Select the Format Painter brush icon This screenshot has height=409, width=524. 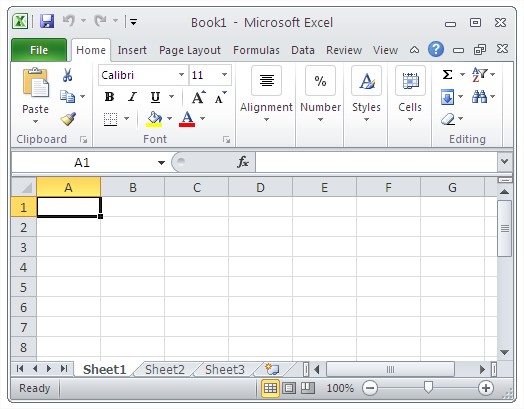68,119
